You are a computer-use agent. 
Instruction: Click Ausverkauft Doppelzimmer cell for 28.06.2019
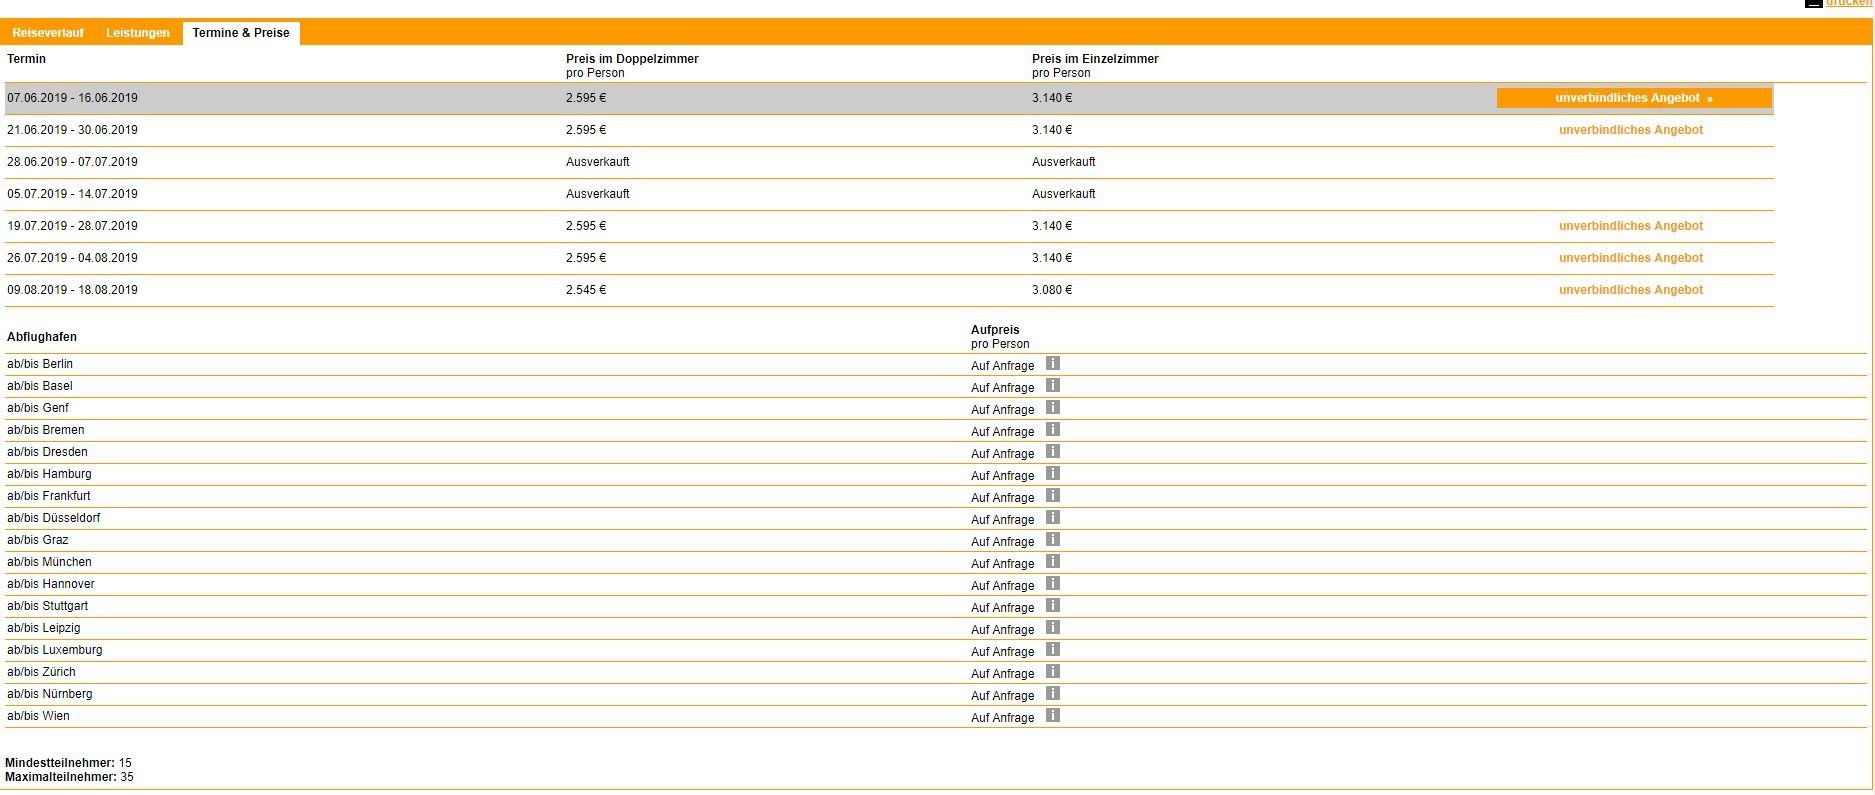(x=598, y=162)
